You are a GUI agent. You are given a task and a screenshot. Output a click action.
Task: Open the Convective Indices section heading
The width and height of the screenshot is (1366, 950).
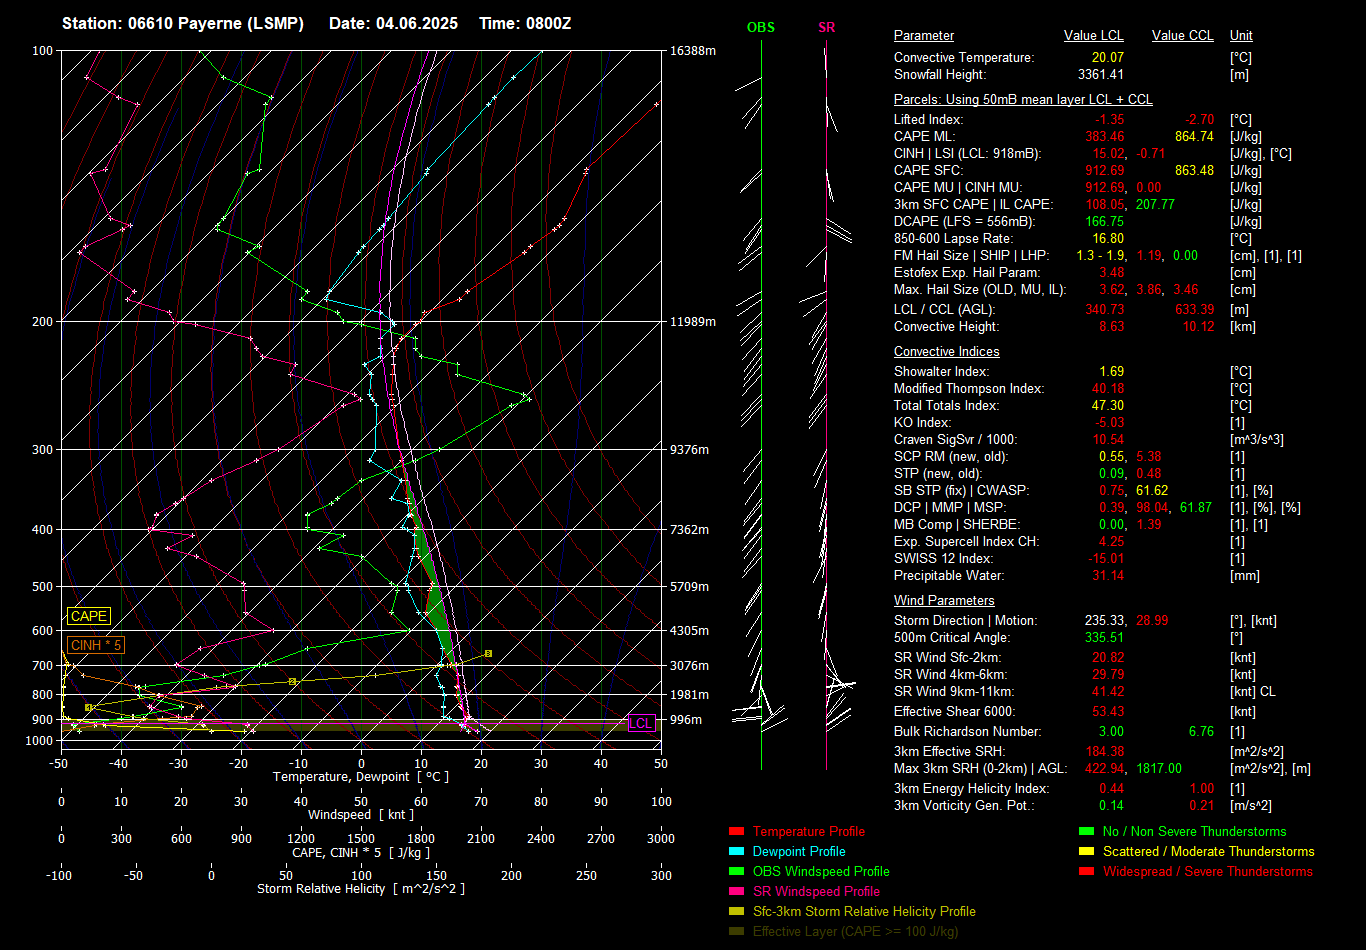[x=946, y=352]
